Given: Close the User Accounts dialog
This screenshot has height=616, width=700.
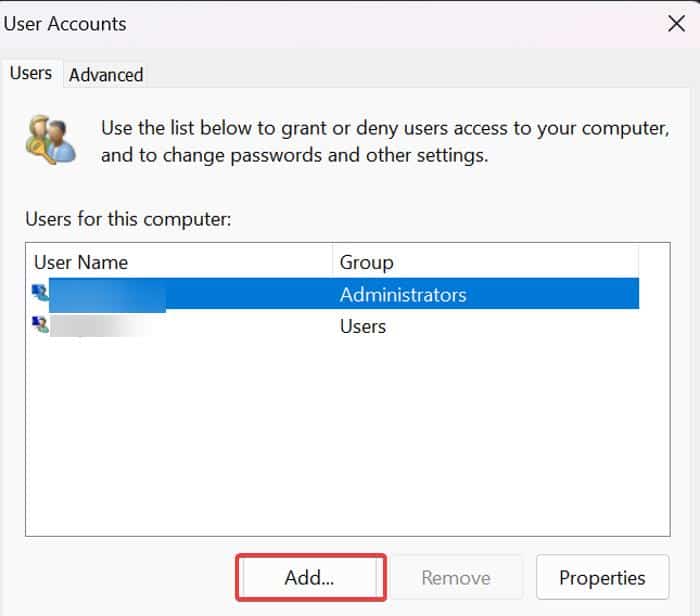Looking at the screenshot, I should pyautogui.click(x=676, y=23).
